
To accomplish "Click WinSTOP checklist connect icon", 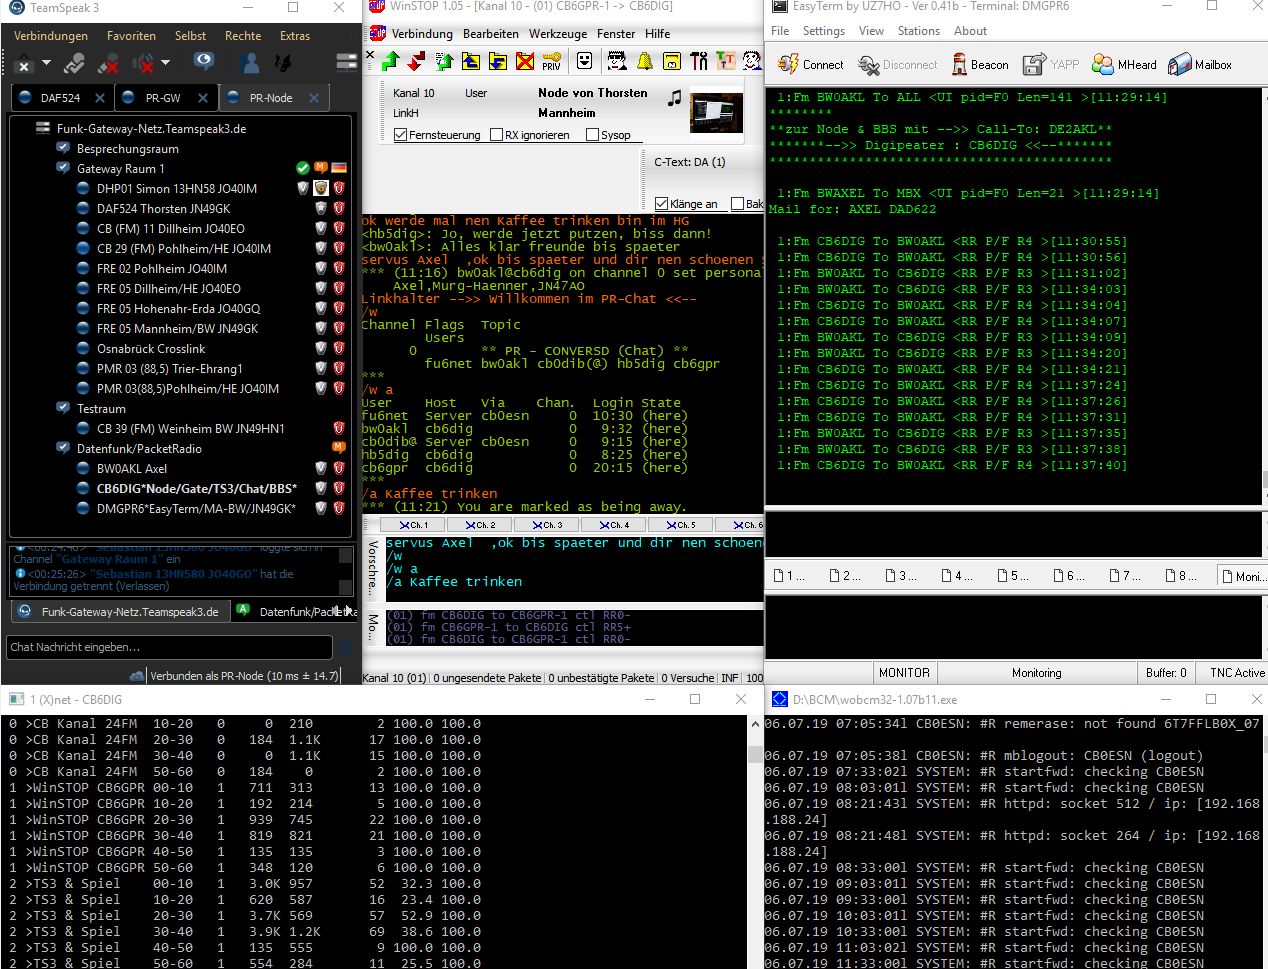I will 444,62.
